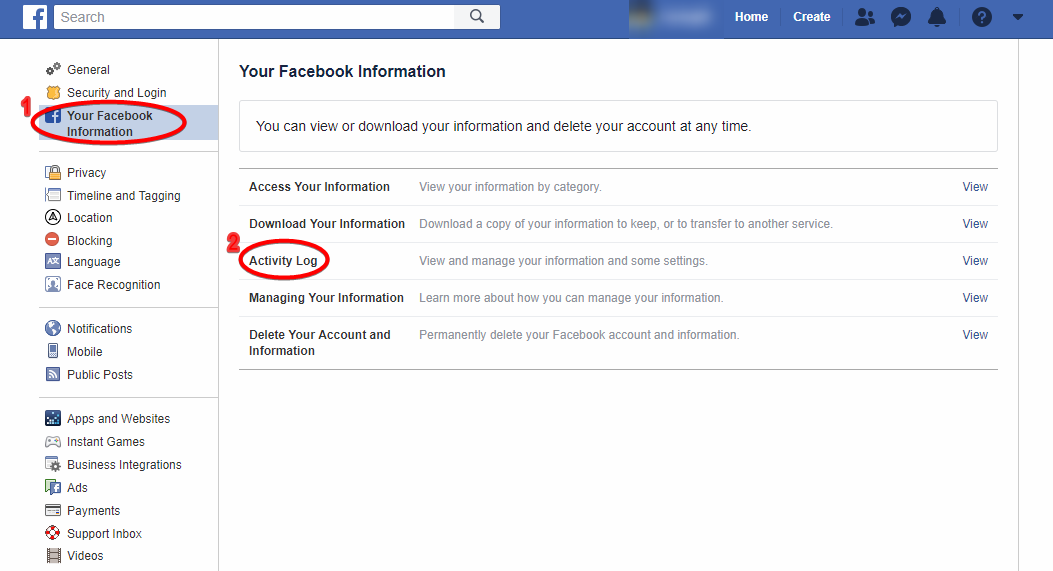This screenshot has height=571, width=1053.
Task: Click the Apps and Websites icon
Action: pos(53,418)
